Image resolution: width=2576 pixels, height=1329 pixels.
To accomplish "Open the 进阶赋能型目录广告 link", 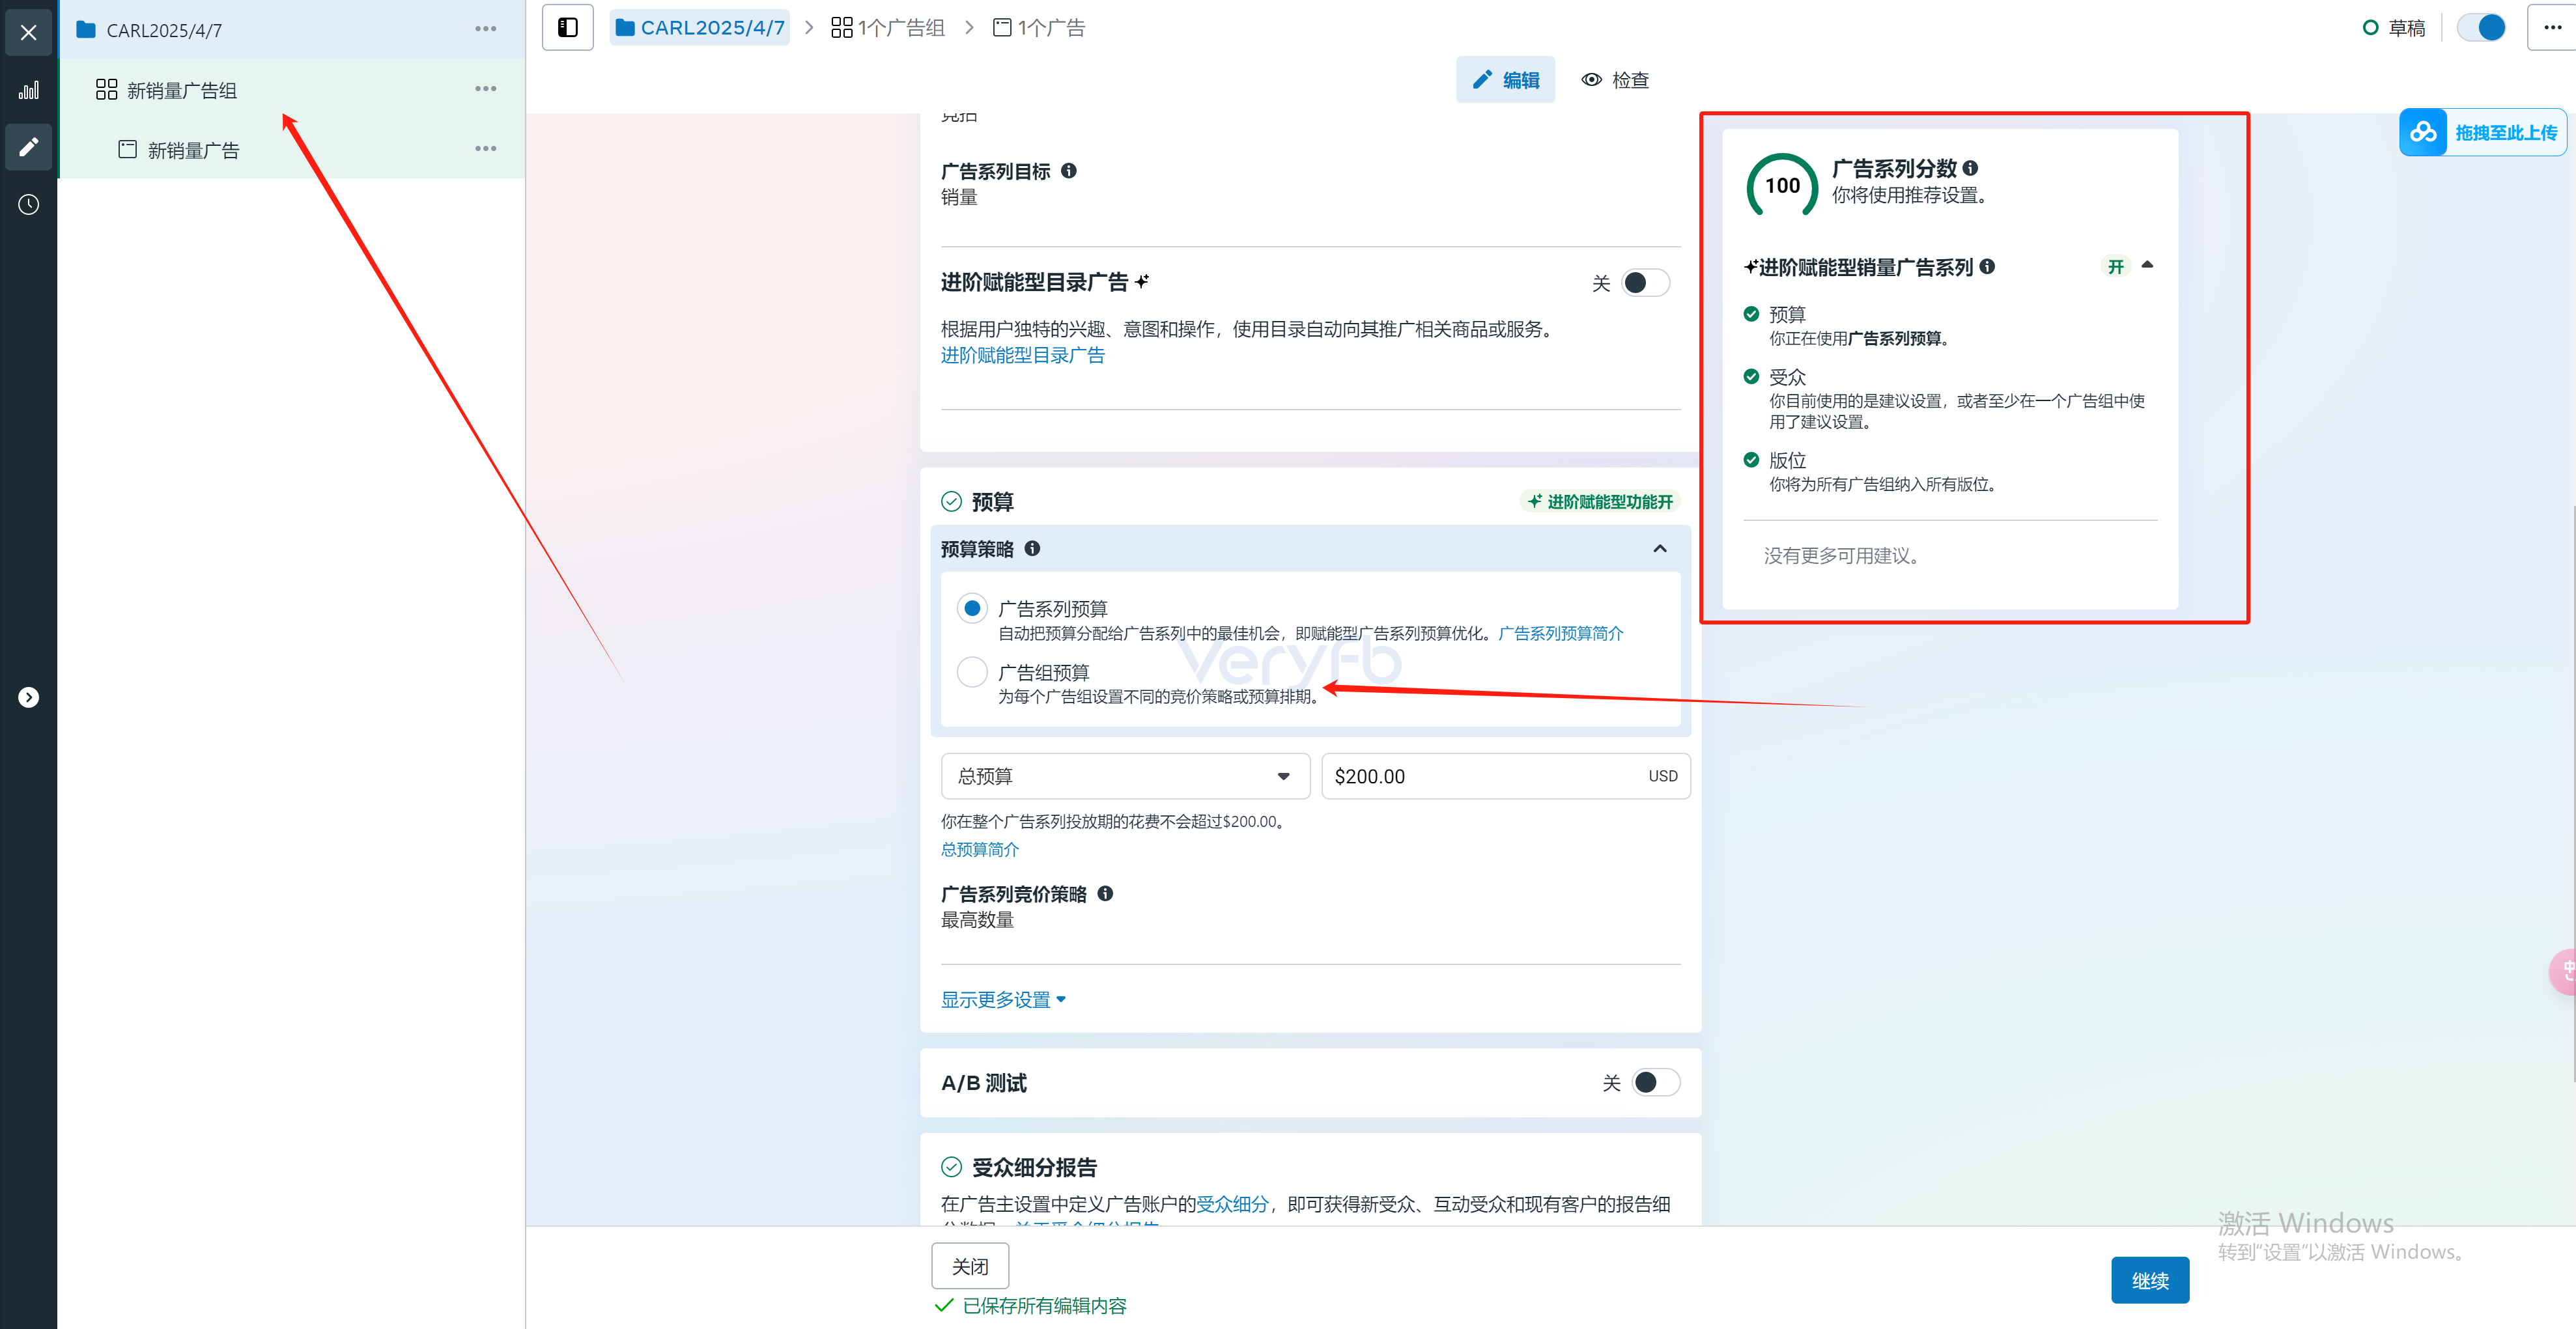I will (1022, 355).
